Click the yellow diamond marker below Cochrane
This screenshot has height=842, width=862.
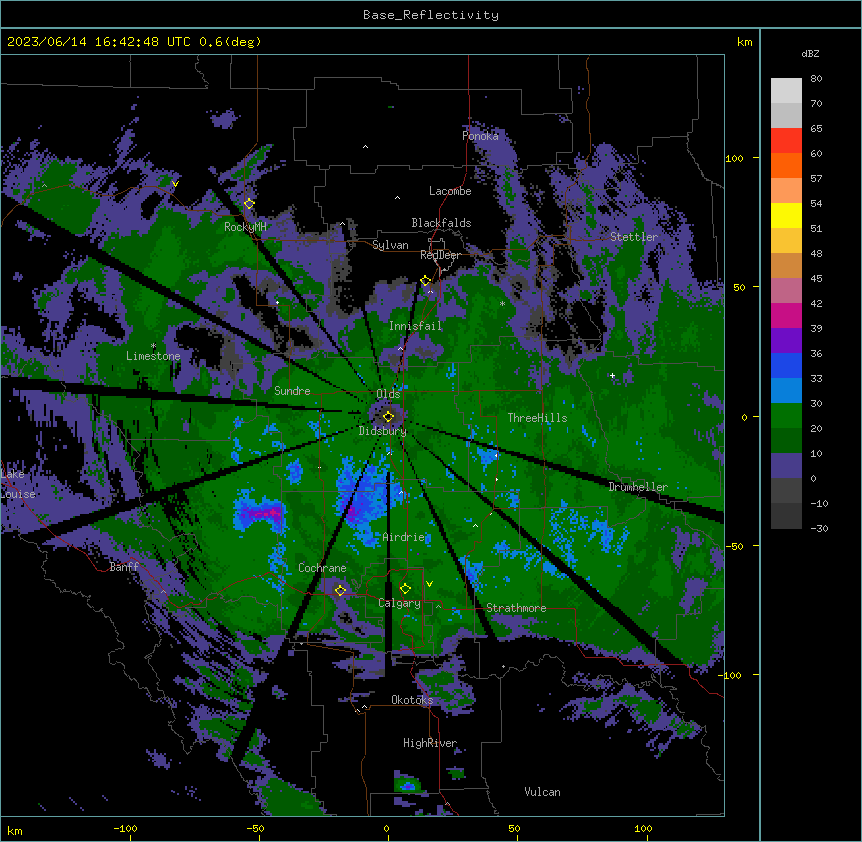coord(340,590)
